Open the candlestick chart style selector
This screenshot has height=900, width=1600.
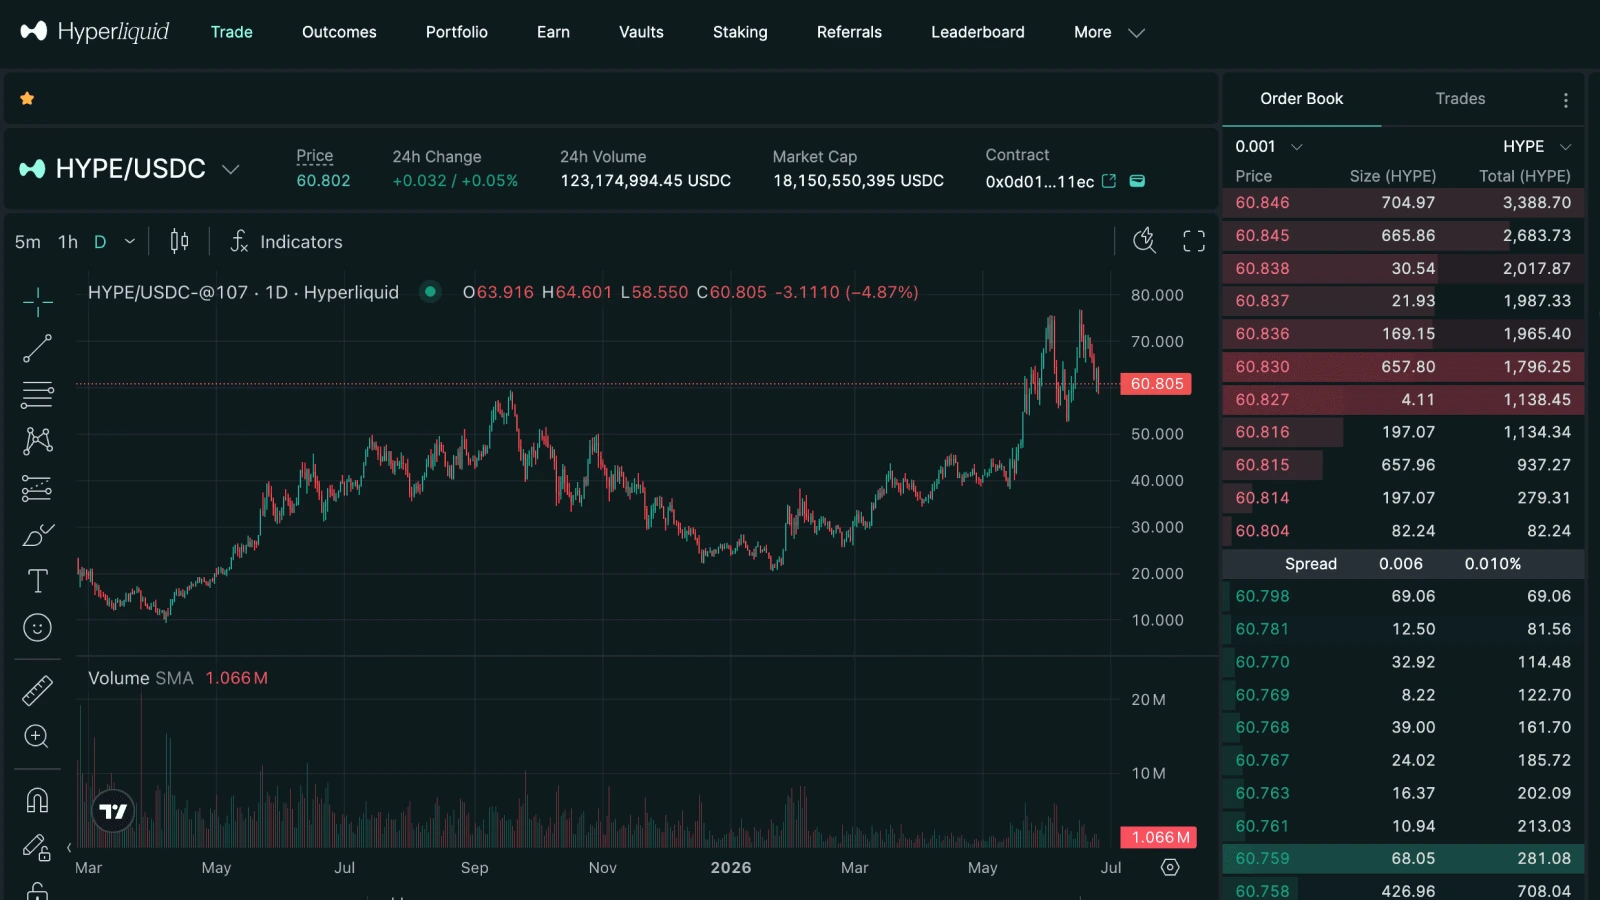tap(179, 241)
